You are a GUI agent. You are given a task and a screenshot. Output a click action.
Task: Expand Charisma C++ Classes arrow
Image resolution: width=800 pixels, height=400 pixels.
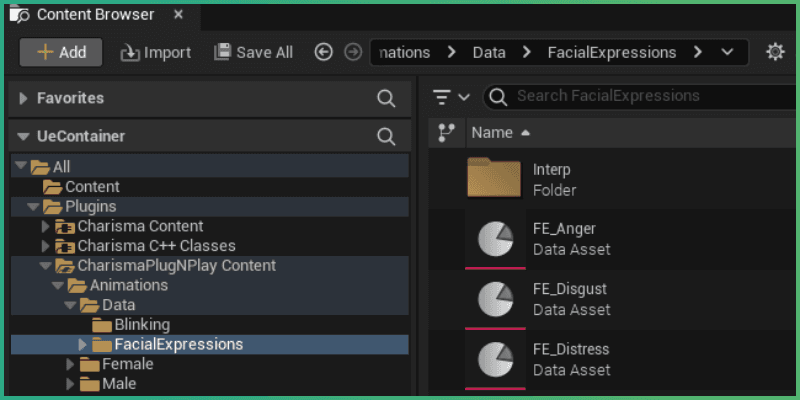pyautogui.click(x=45, y=246)
